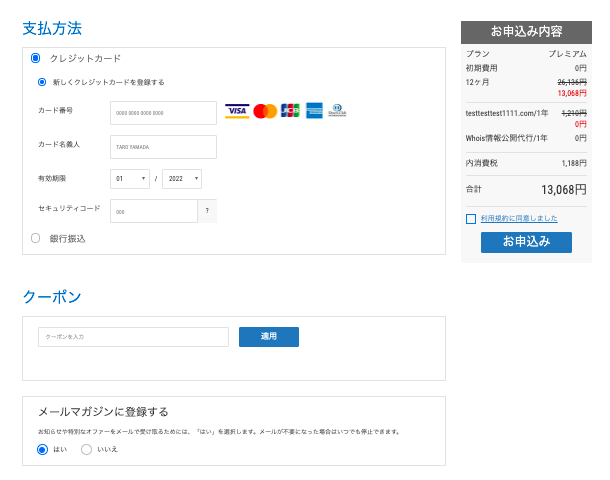The image size is (610, 480).
Task: Select はい for the mail magazine
Action: pyautogui.click(x=42, y=449)
